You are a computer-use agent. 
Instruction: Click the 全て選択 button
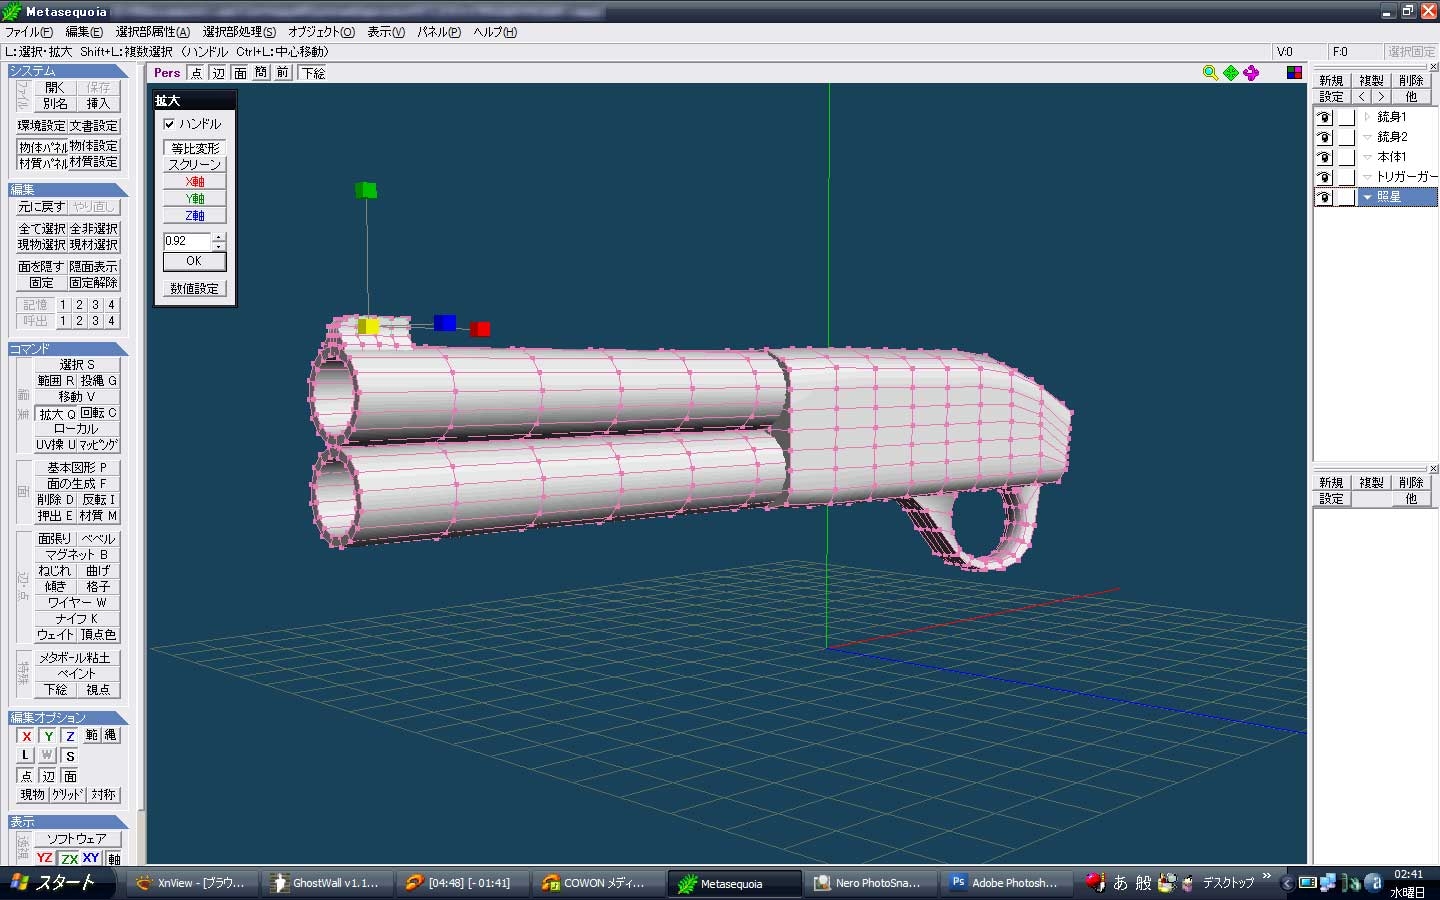41,229
